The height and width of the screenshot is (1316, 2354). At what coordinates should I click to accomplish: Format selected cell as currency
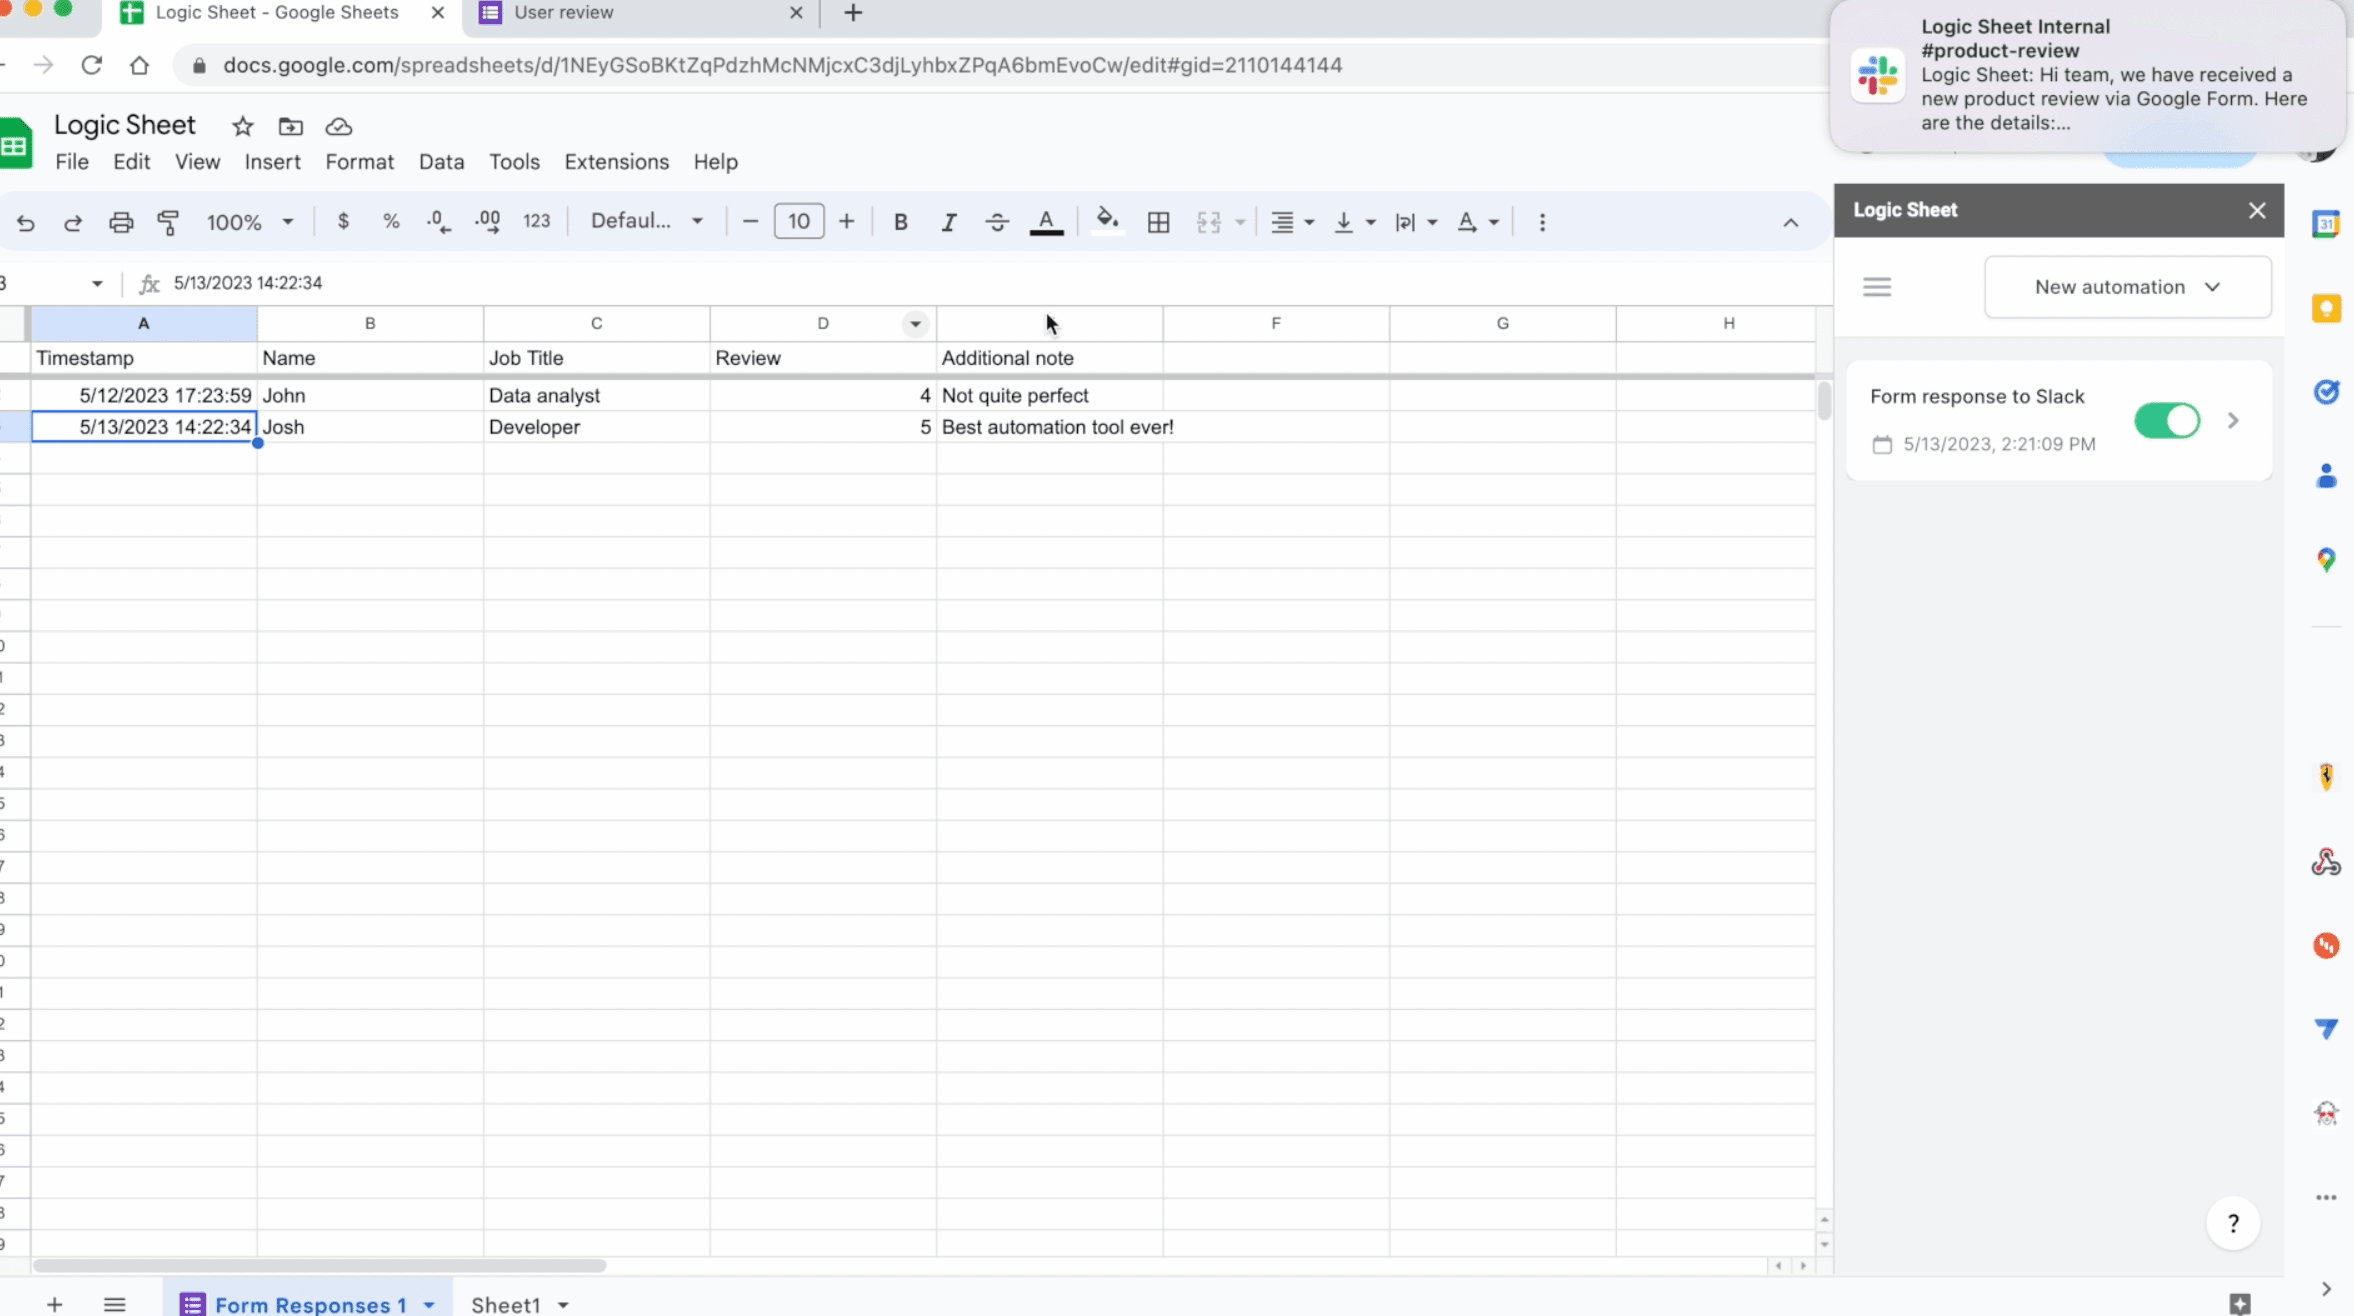coord(344,221)
